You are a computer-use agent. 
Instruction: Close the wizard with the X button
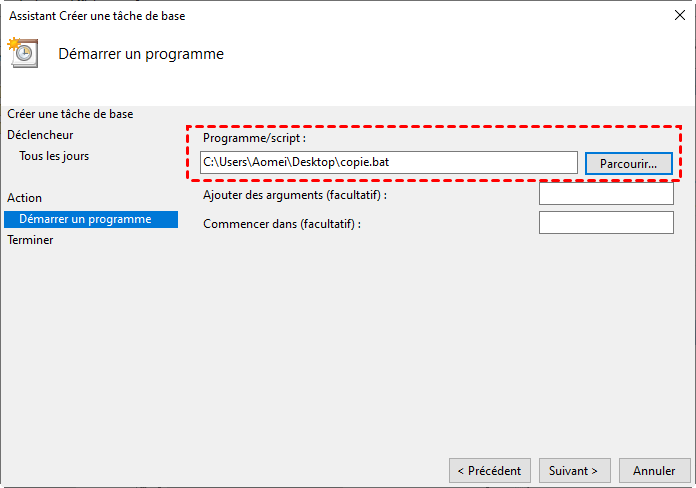point(679,16)
